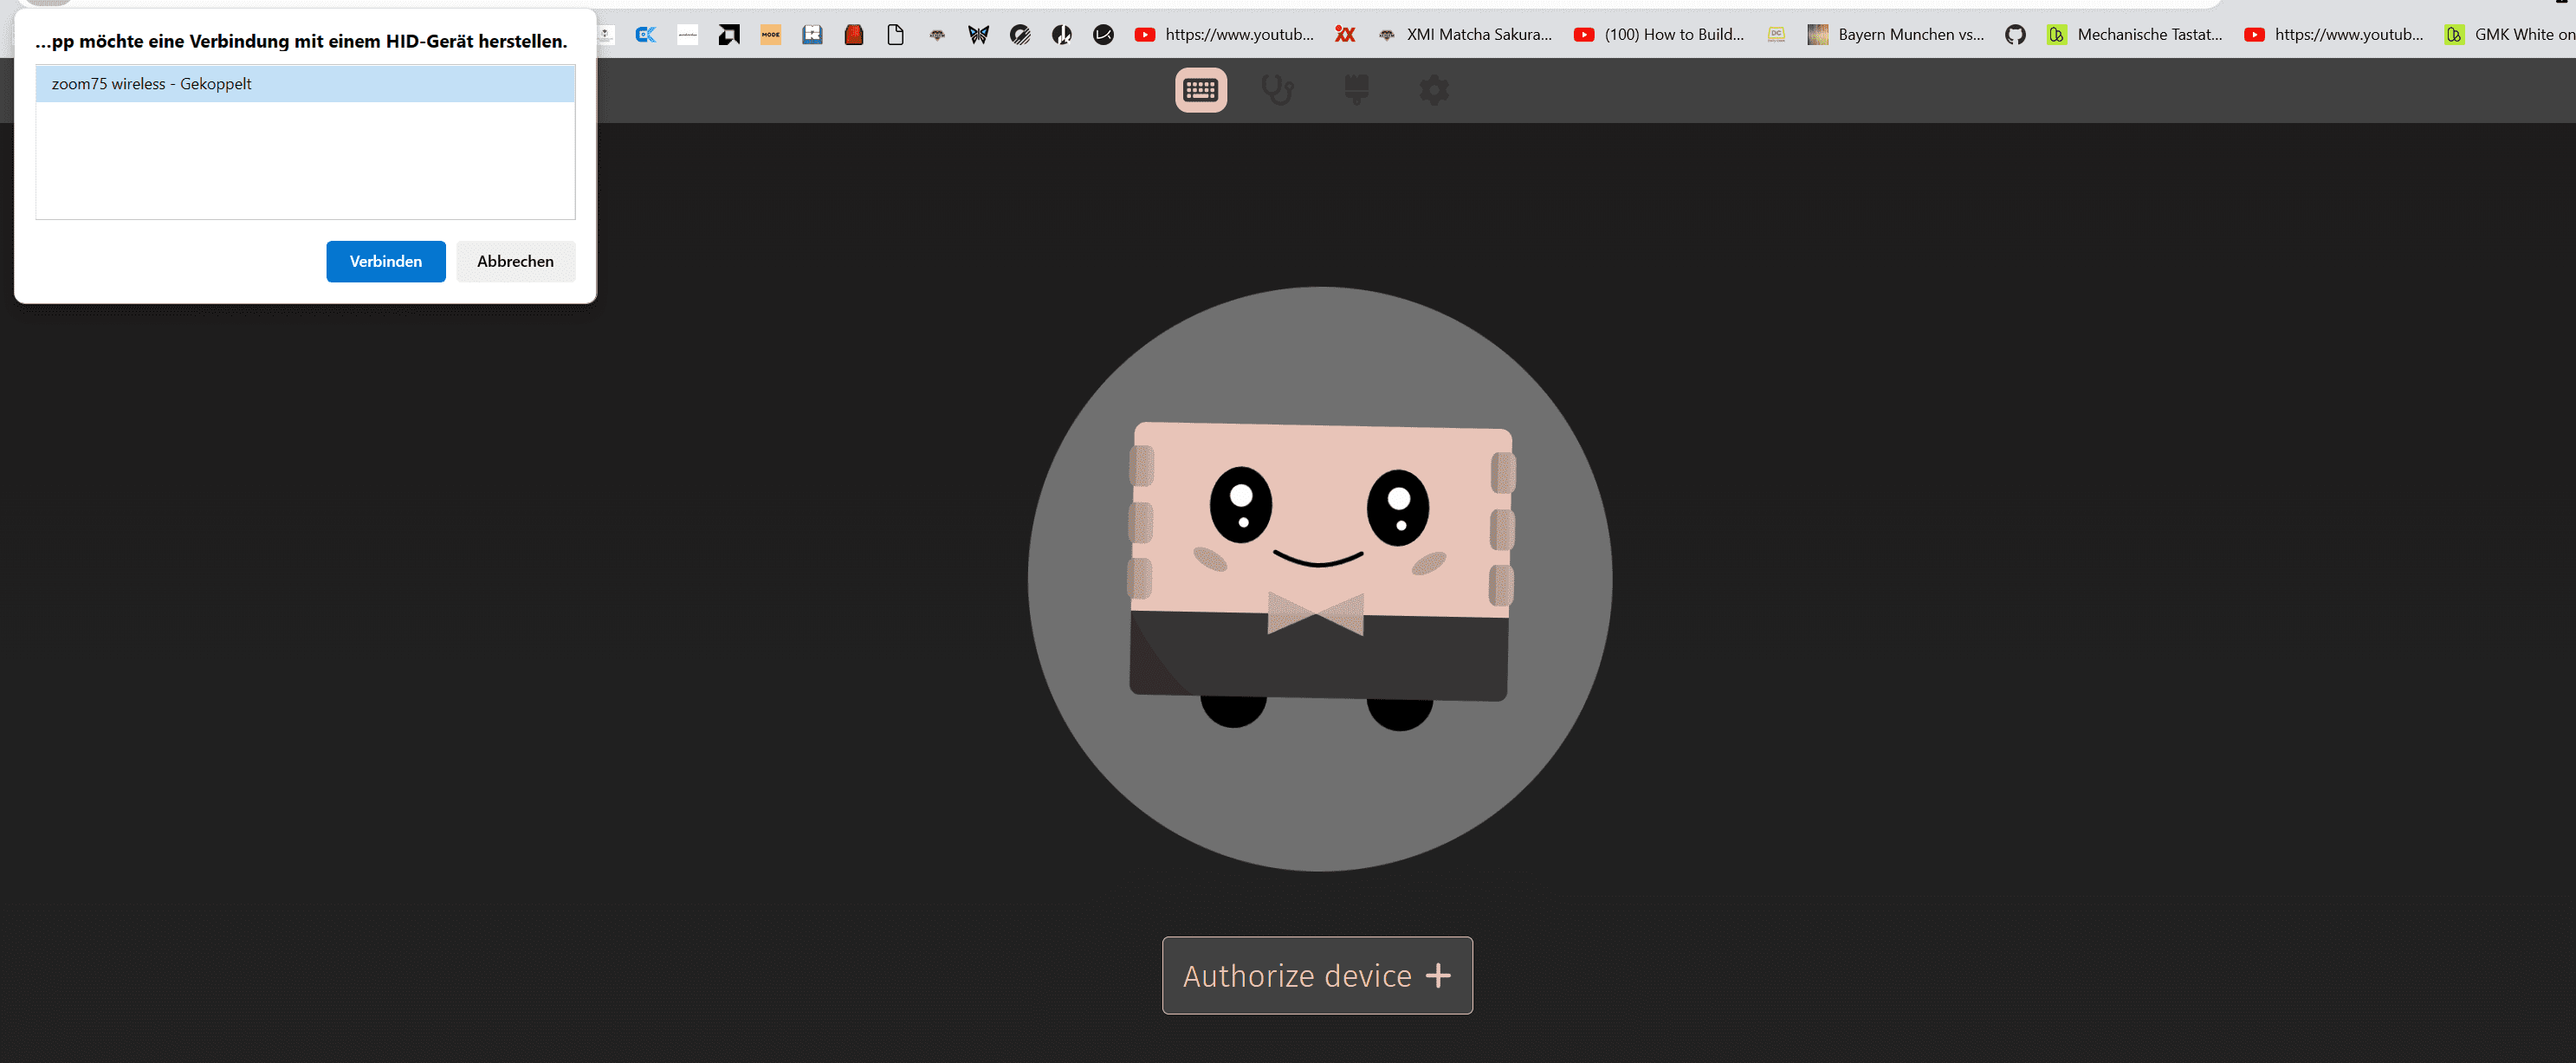The height and width of the screenshot is (1063, 2576).
Task: Open the XMI Matcha Sakura bookmark
Action: click(x=1465, y=35)
